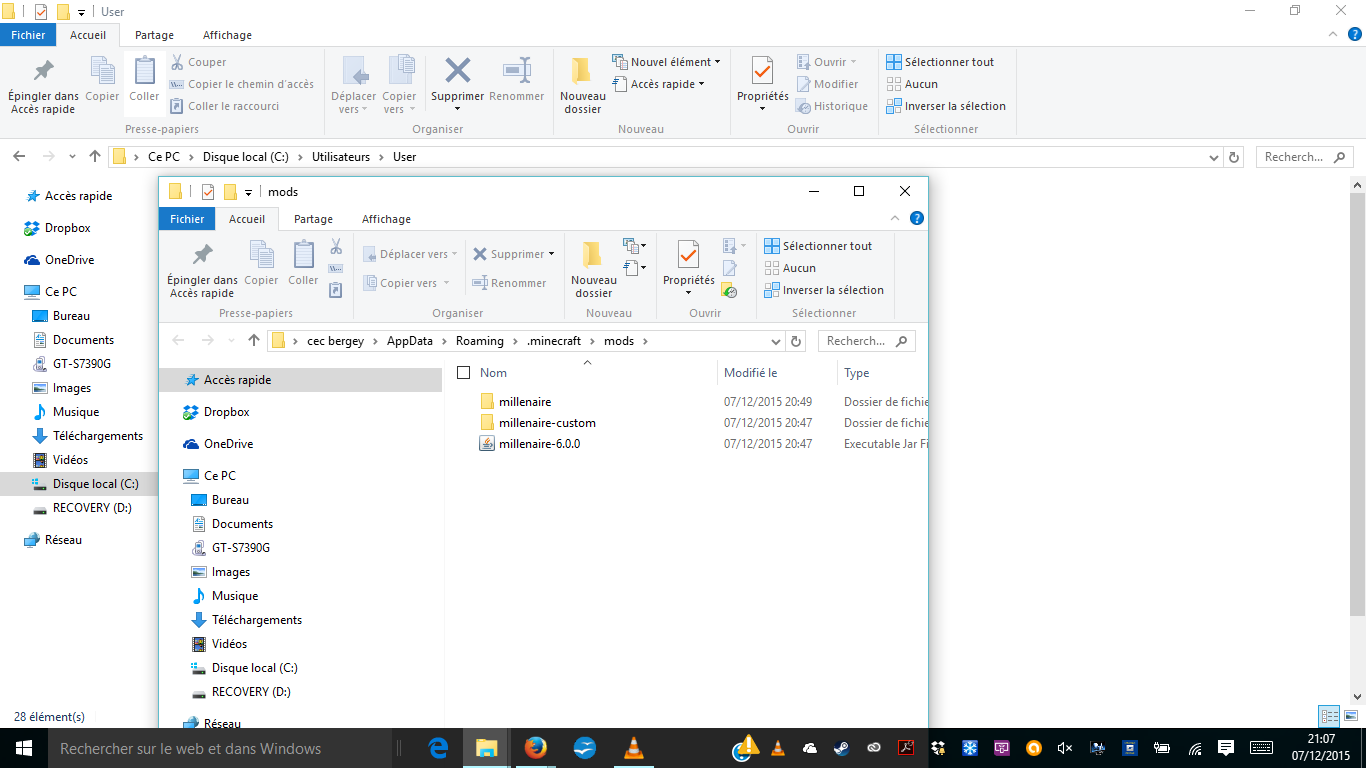1366x768 pixels.
Task: Create Nouveau dossier in mods window
Action: pos(594,270)
